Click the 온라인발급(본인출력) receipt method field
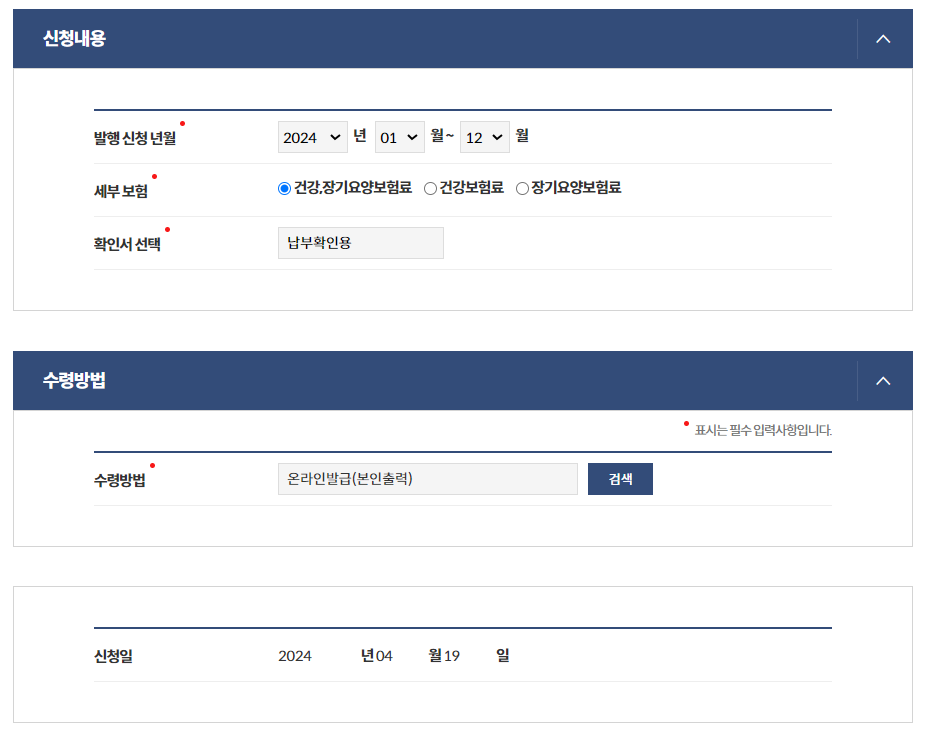931x731 pixels. click(427, 478)
